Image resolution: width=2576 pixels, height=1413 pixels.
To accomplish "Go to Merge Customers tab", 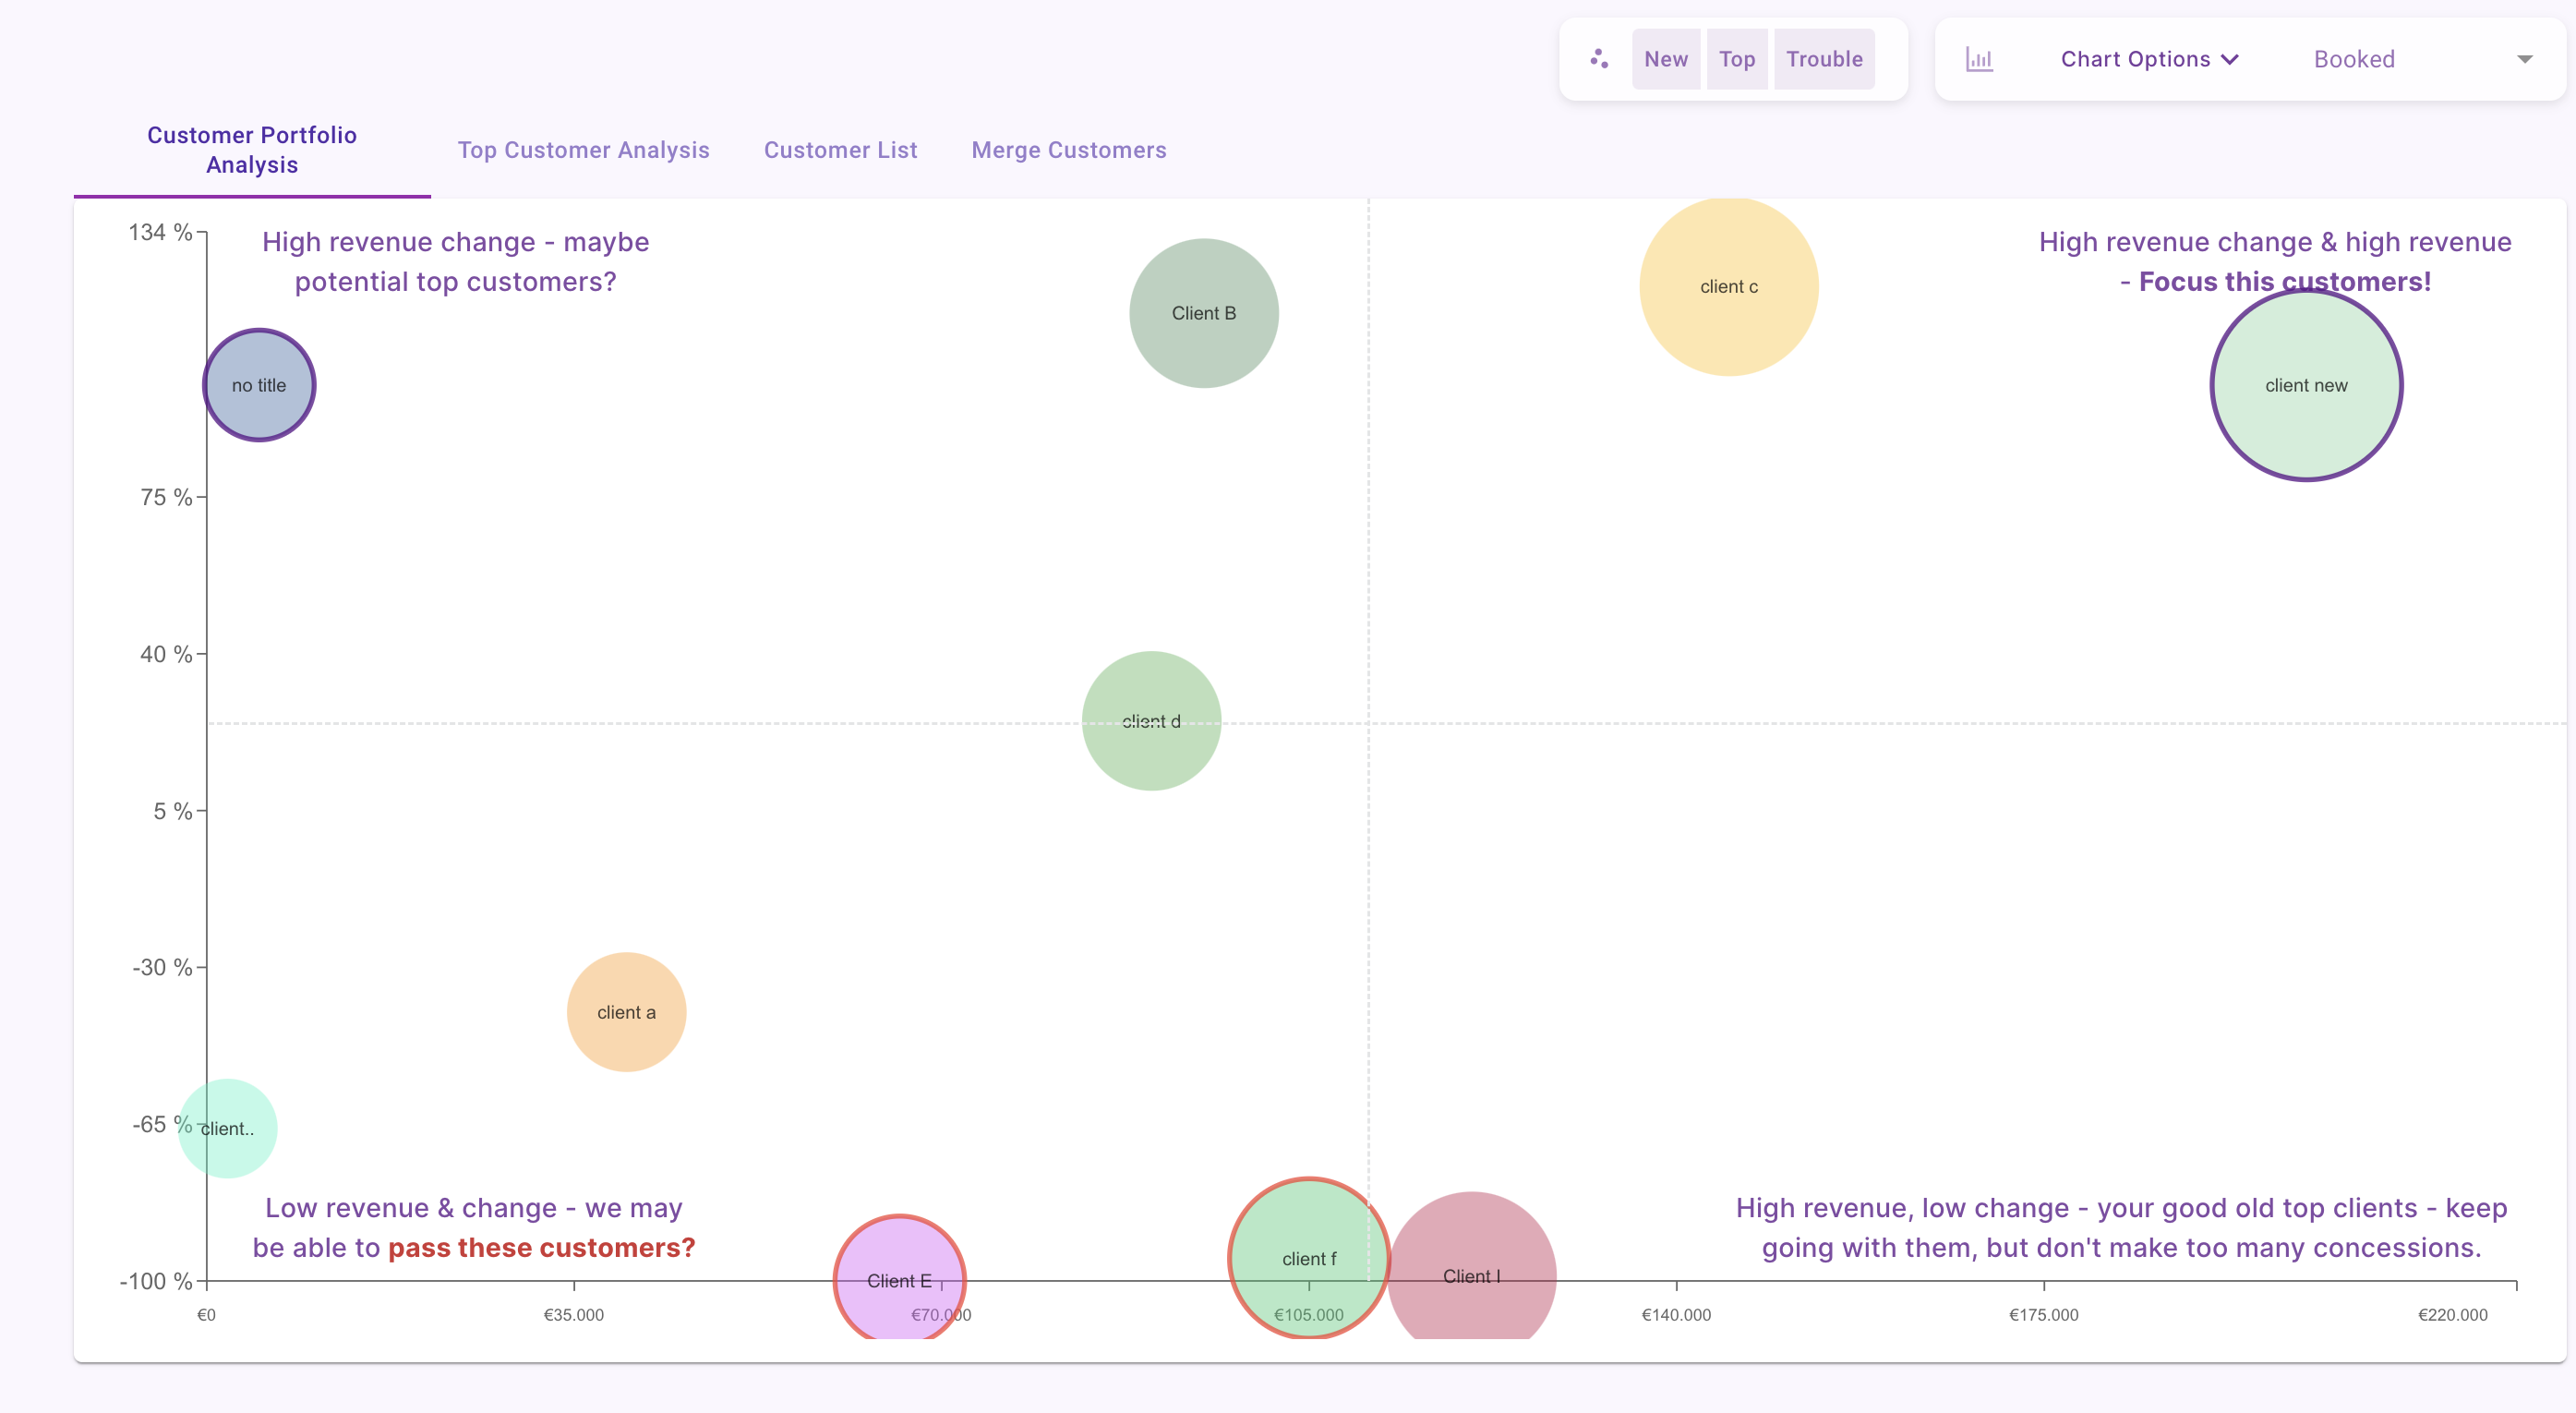I will [x=1068, y=150].
